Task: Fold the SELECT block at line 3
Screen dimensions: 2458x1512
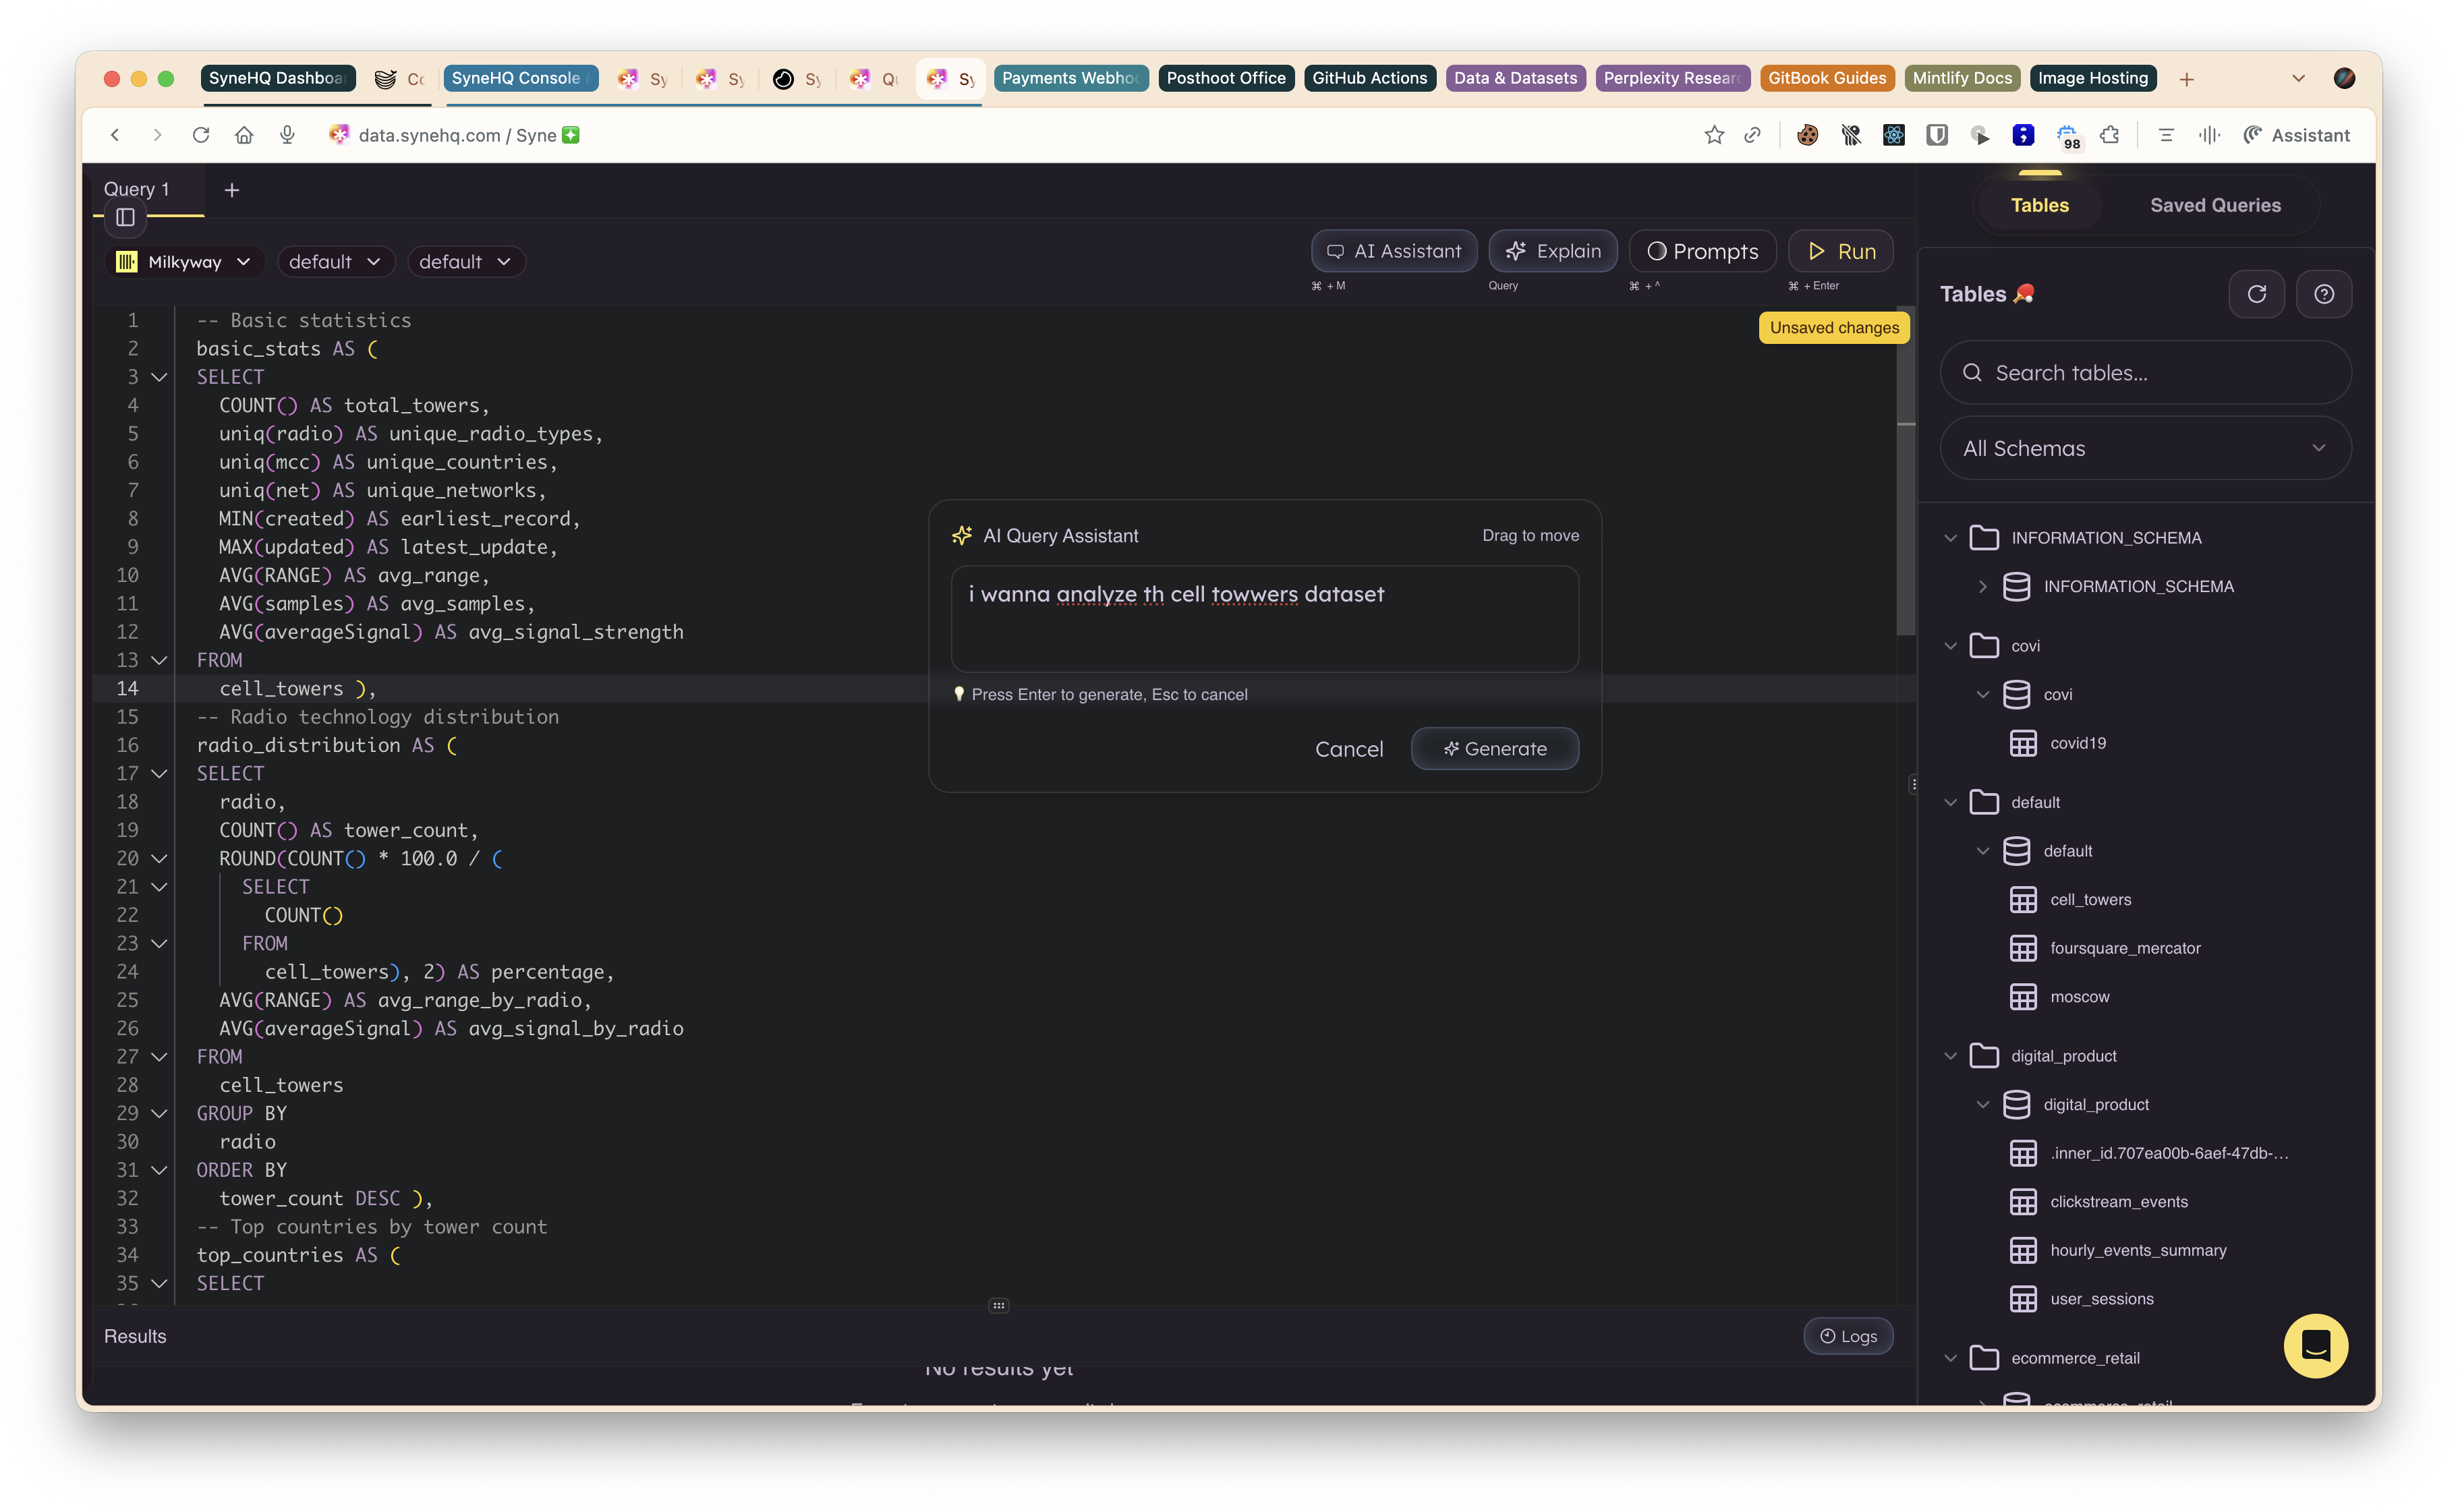Action: 159,377
